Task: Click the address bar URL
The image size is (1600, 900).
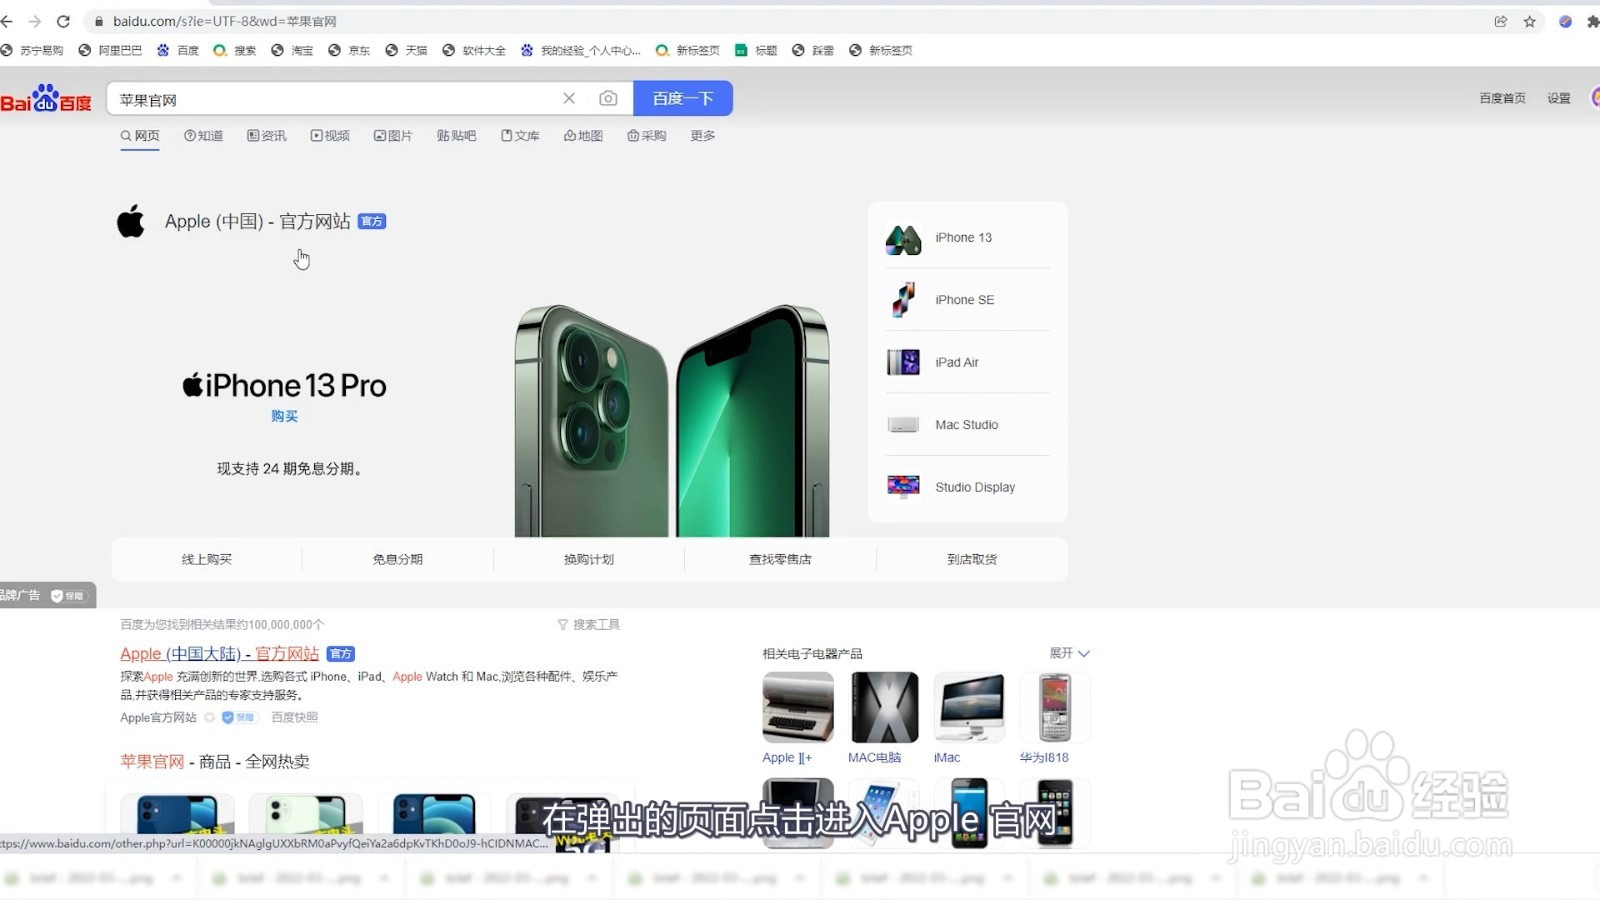Action: click(x=225, y=21)
